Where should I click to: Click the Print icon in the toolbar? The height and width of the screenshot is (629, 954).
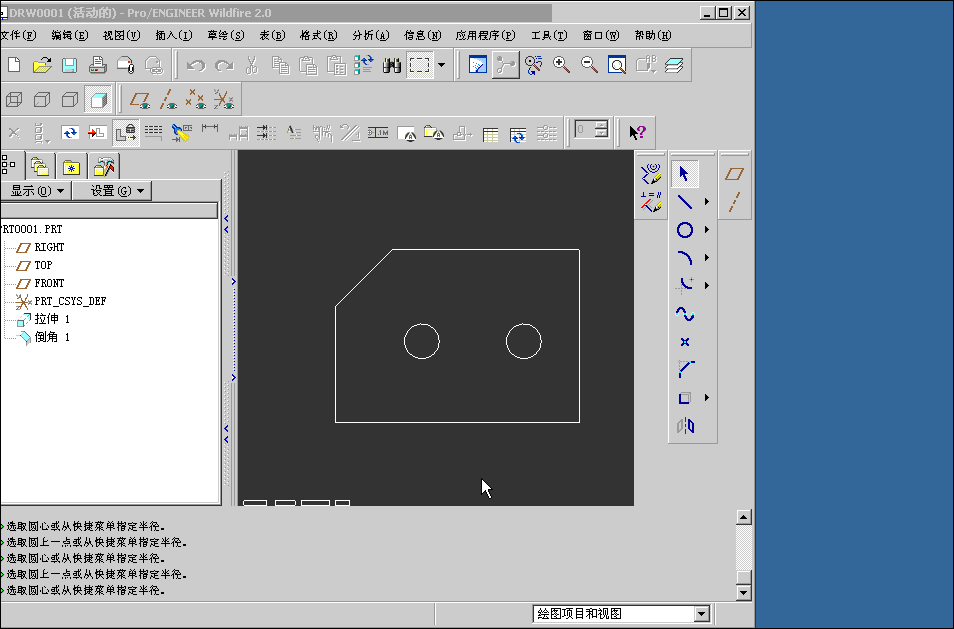click(x=96, y=64)
